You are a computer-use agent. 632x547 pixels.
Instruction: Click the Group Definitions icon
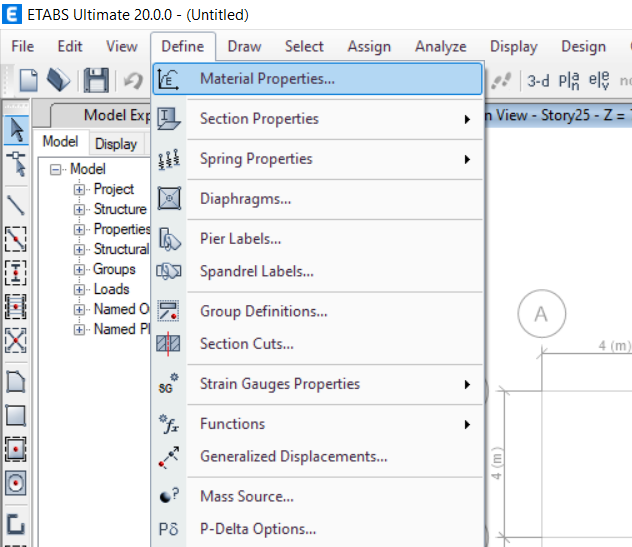point(168,311)
